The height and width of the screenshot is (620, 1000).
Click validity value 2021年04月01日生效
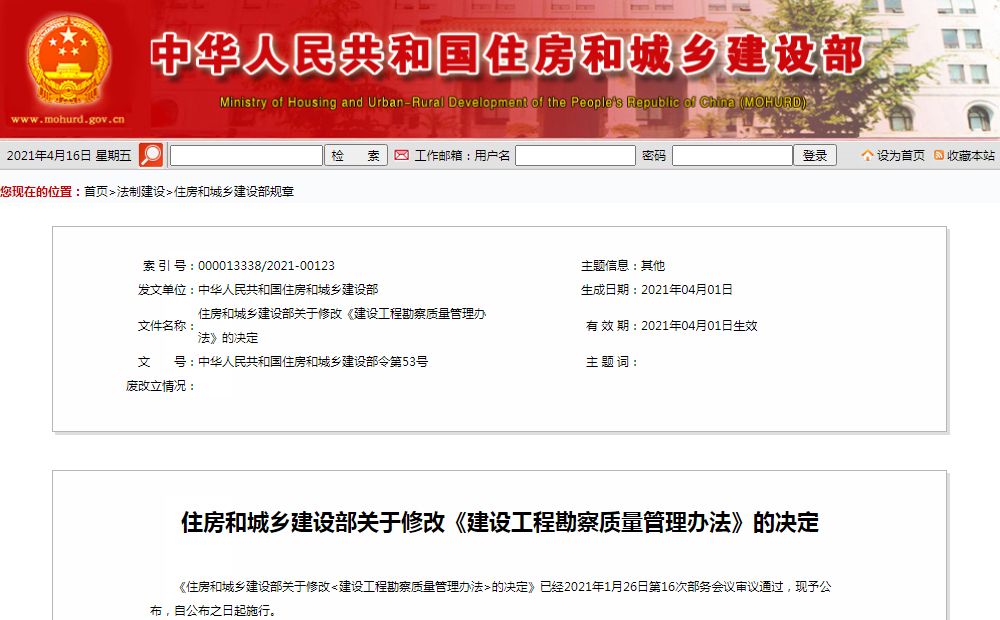699,325
